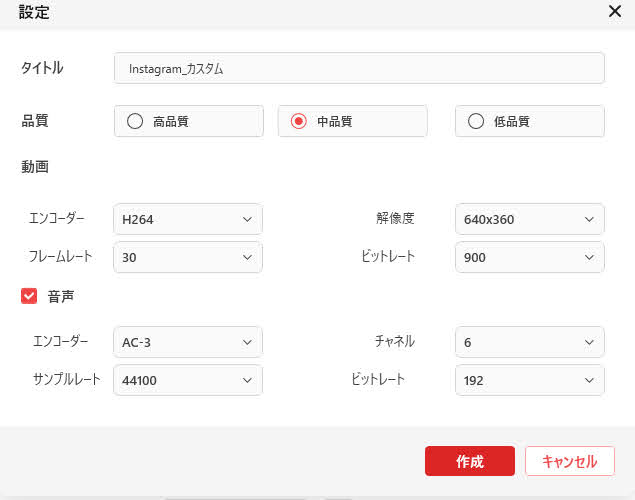Viewport: 635px width, 500px height.
Task: Expand the チャネル 6 dropdown
Action: pos(530,343)
